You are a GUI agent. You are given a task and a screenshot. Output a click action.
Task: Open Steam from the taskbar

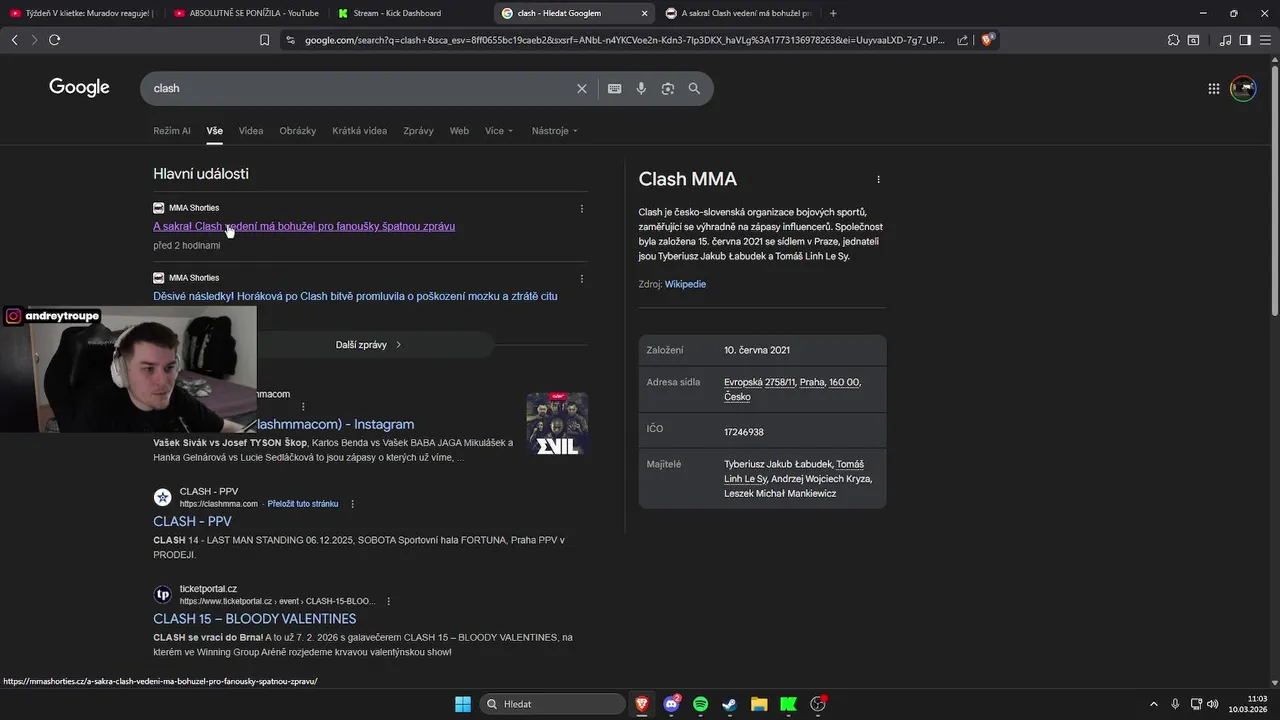coord(730,704)
